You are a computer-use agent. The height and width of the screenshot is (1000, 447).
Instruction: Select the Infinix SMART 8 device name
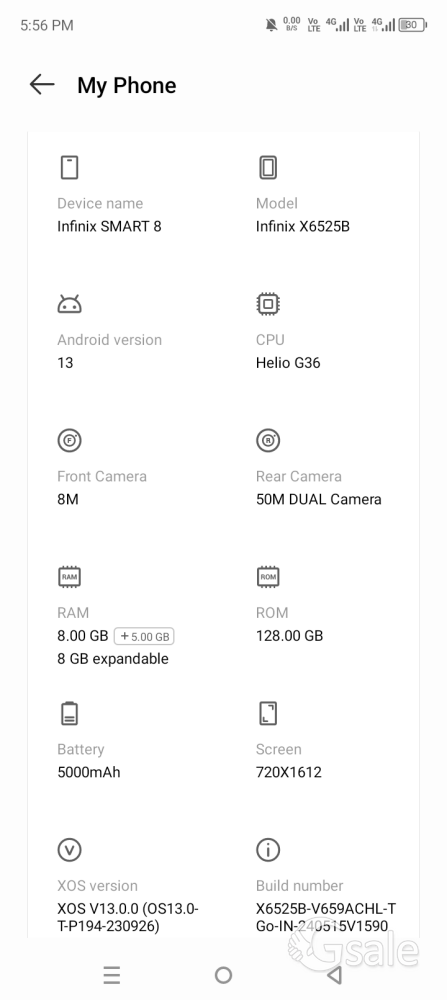click(109, 226)
